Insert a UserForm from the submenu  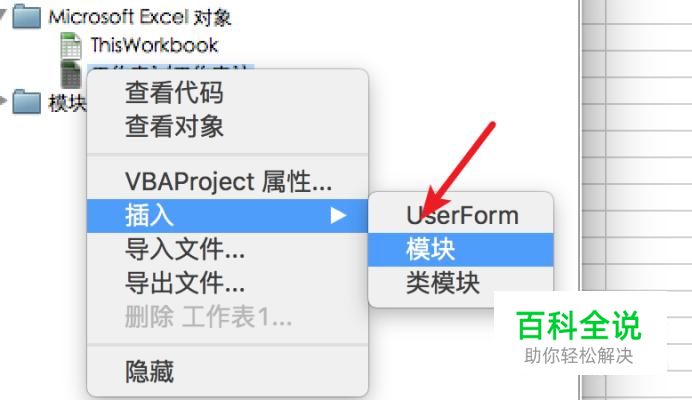tap(461, 215)
